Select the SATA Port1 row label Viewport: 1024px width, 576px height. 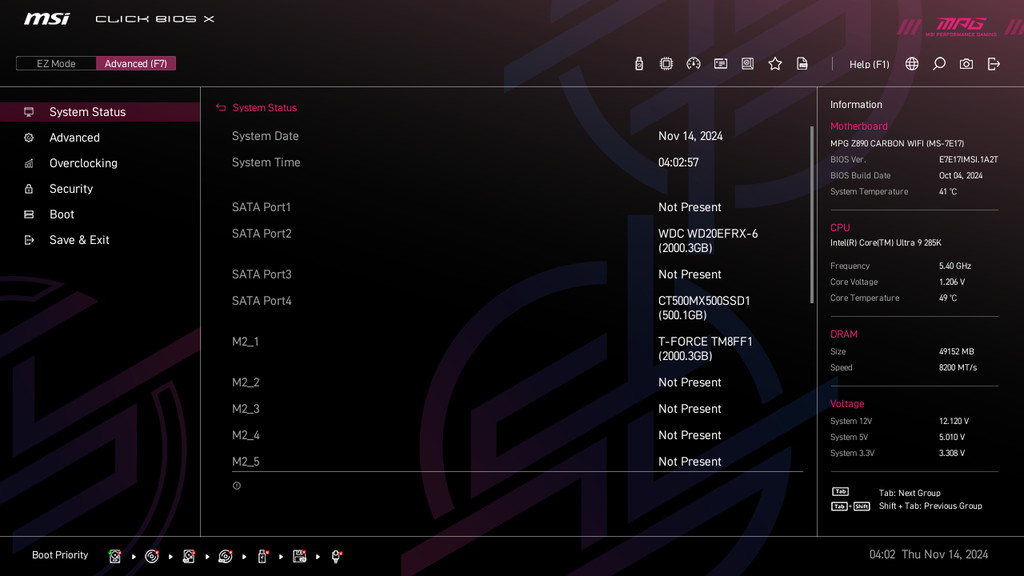[x=261, y=207]
